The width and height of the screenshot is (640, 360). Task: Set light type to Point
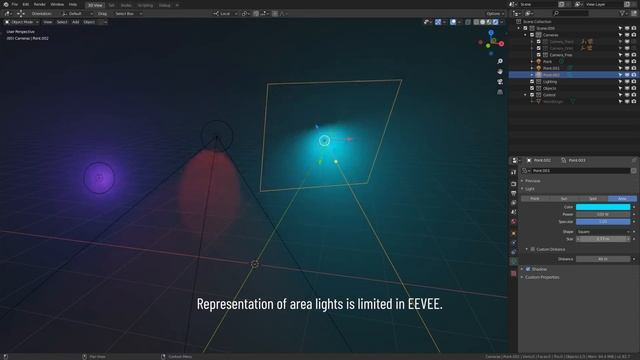(x=535, y=199)
